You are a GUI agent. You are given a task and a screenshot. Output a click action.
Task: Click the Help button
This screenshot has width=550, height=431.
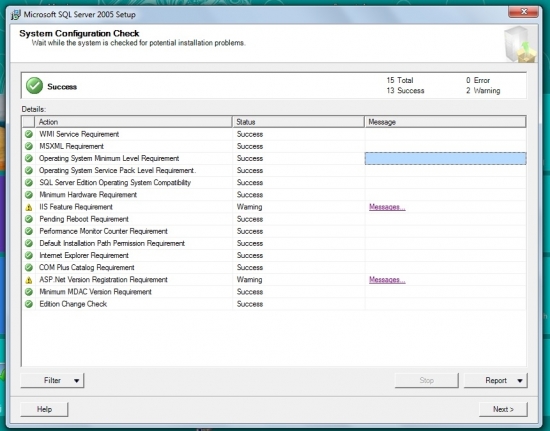[x=44, y=409]
